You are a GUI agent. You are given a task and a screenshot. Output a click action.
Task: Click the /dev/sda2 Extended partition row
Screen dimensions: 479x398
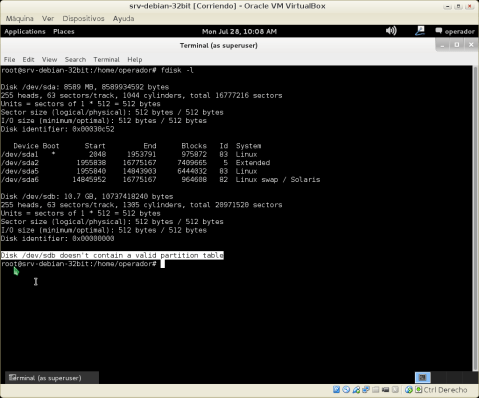135,163
